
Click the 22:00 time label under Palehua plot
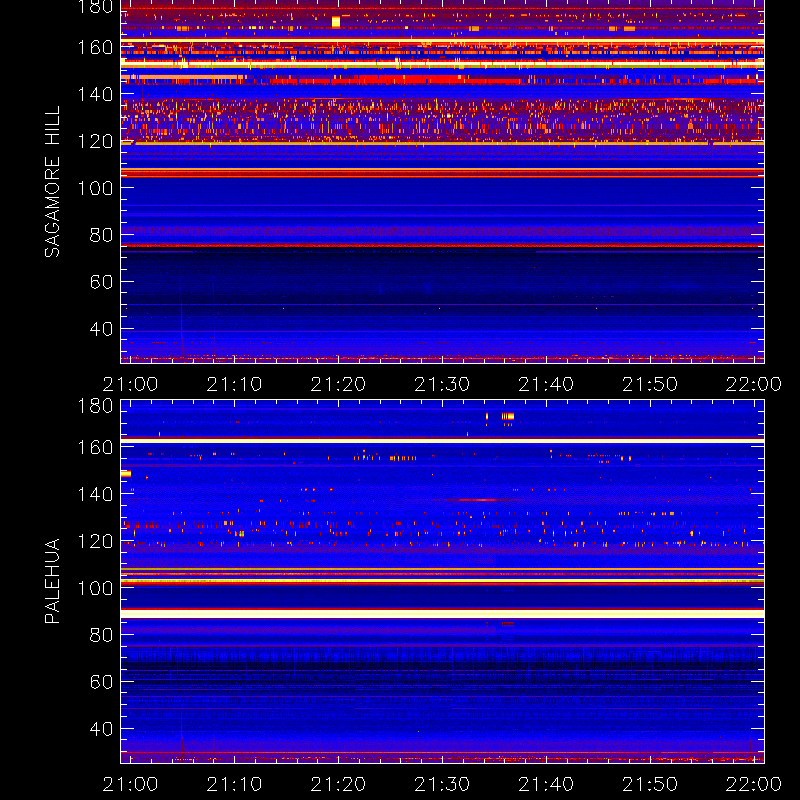754,784
